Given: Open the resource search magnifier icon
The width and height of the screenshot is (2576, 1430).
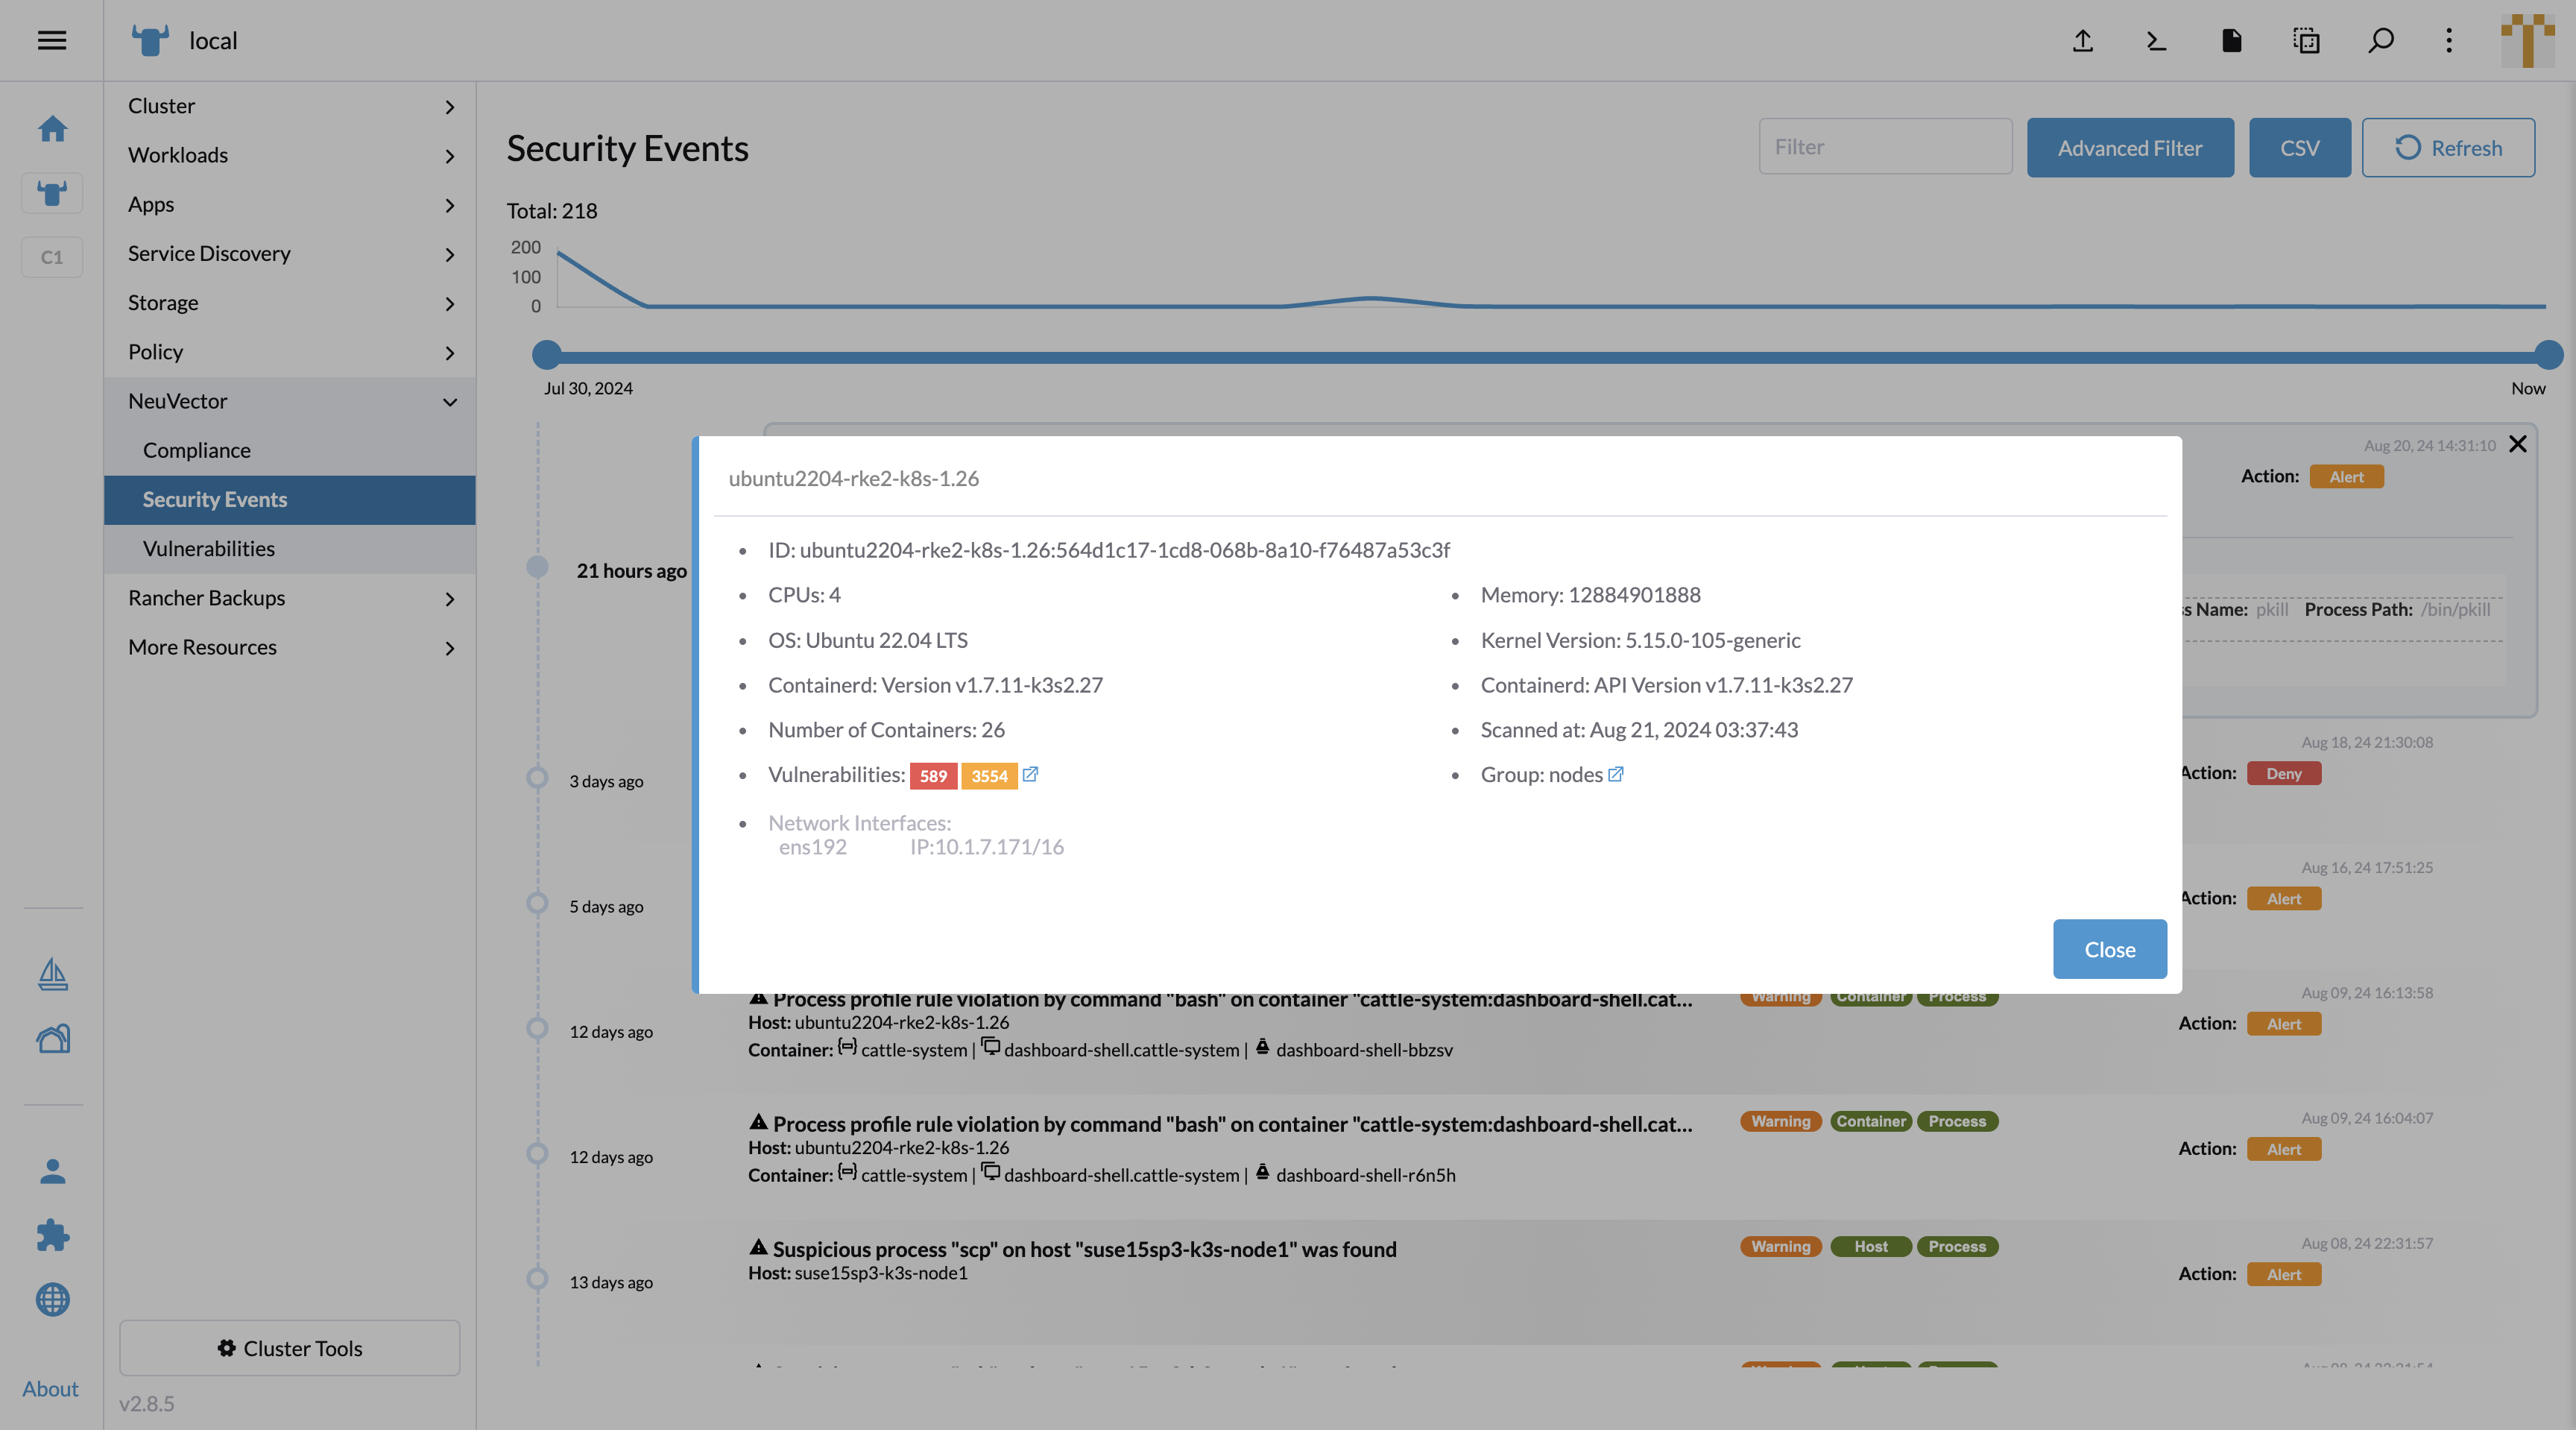Looking at the screenshot, I should coord(2381,40).
